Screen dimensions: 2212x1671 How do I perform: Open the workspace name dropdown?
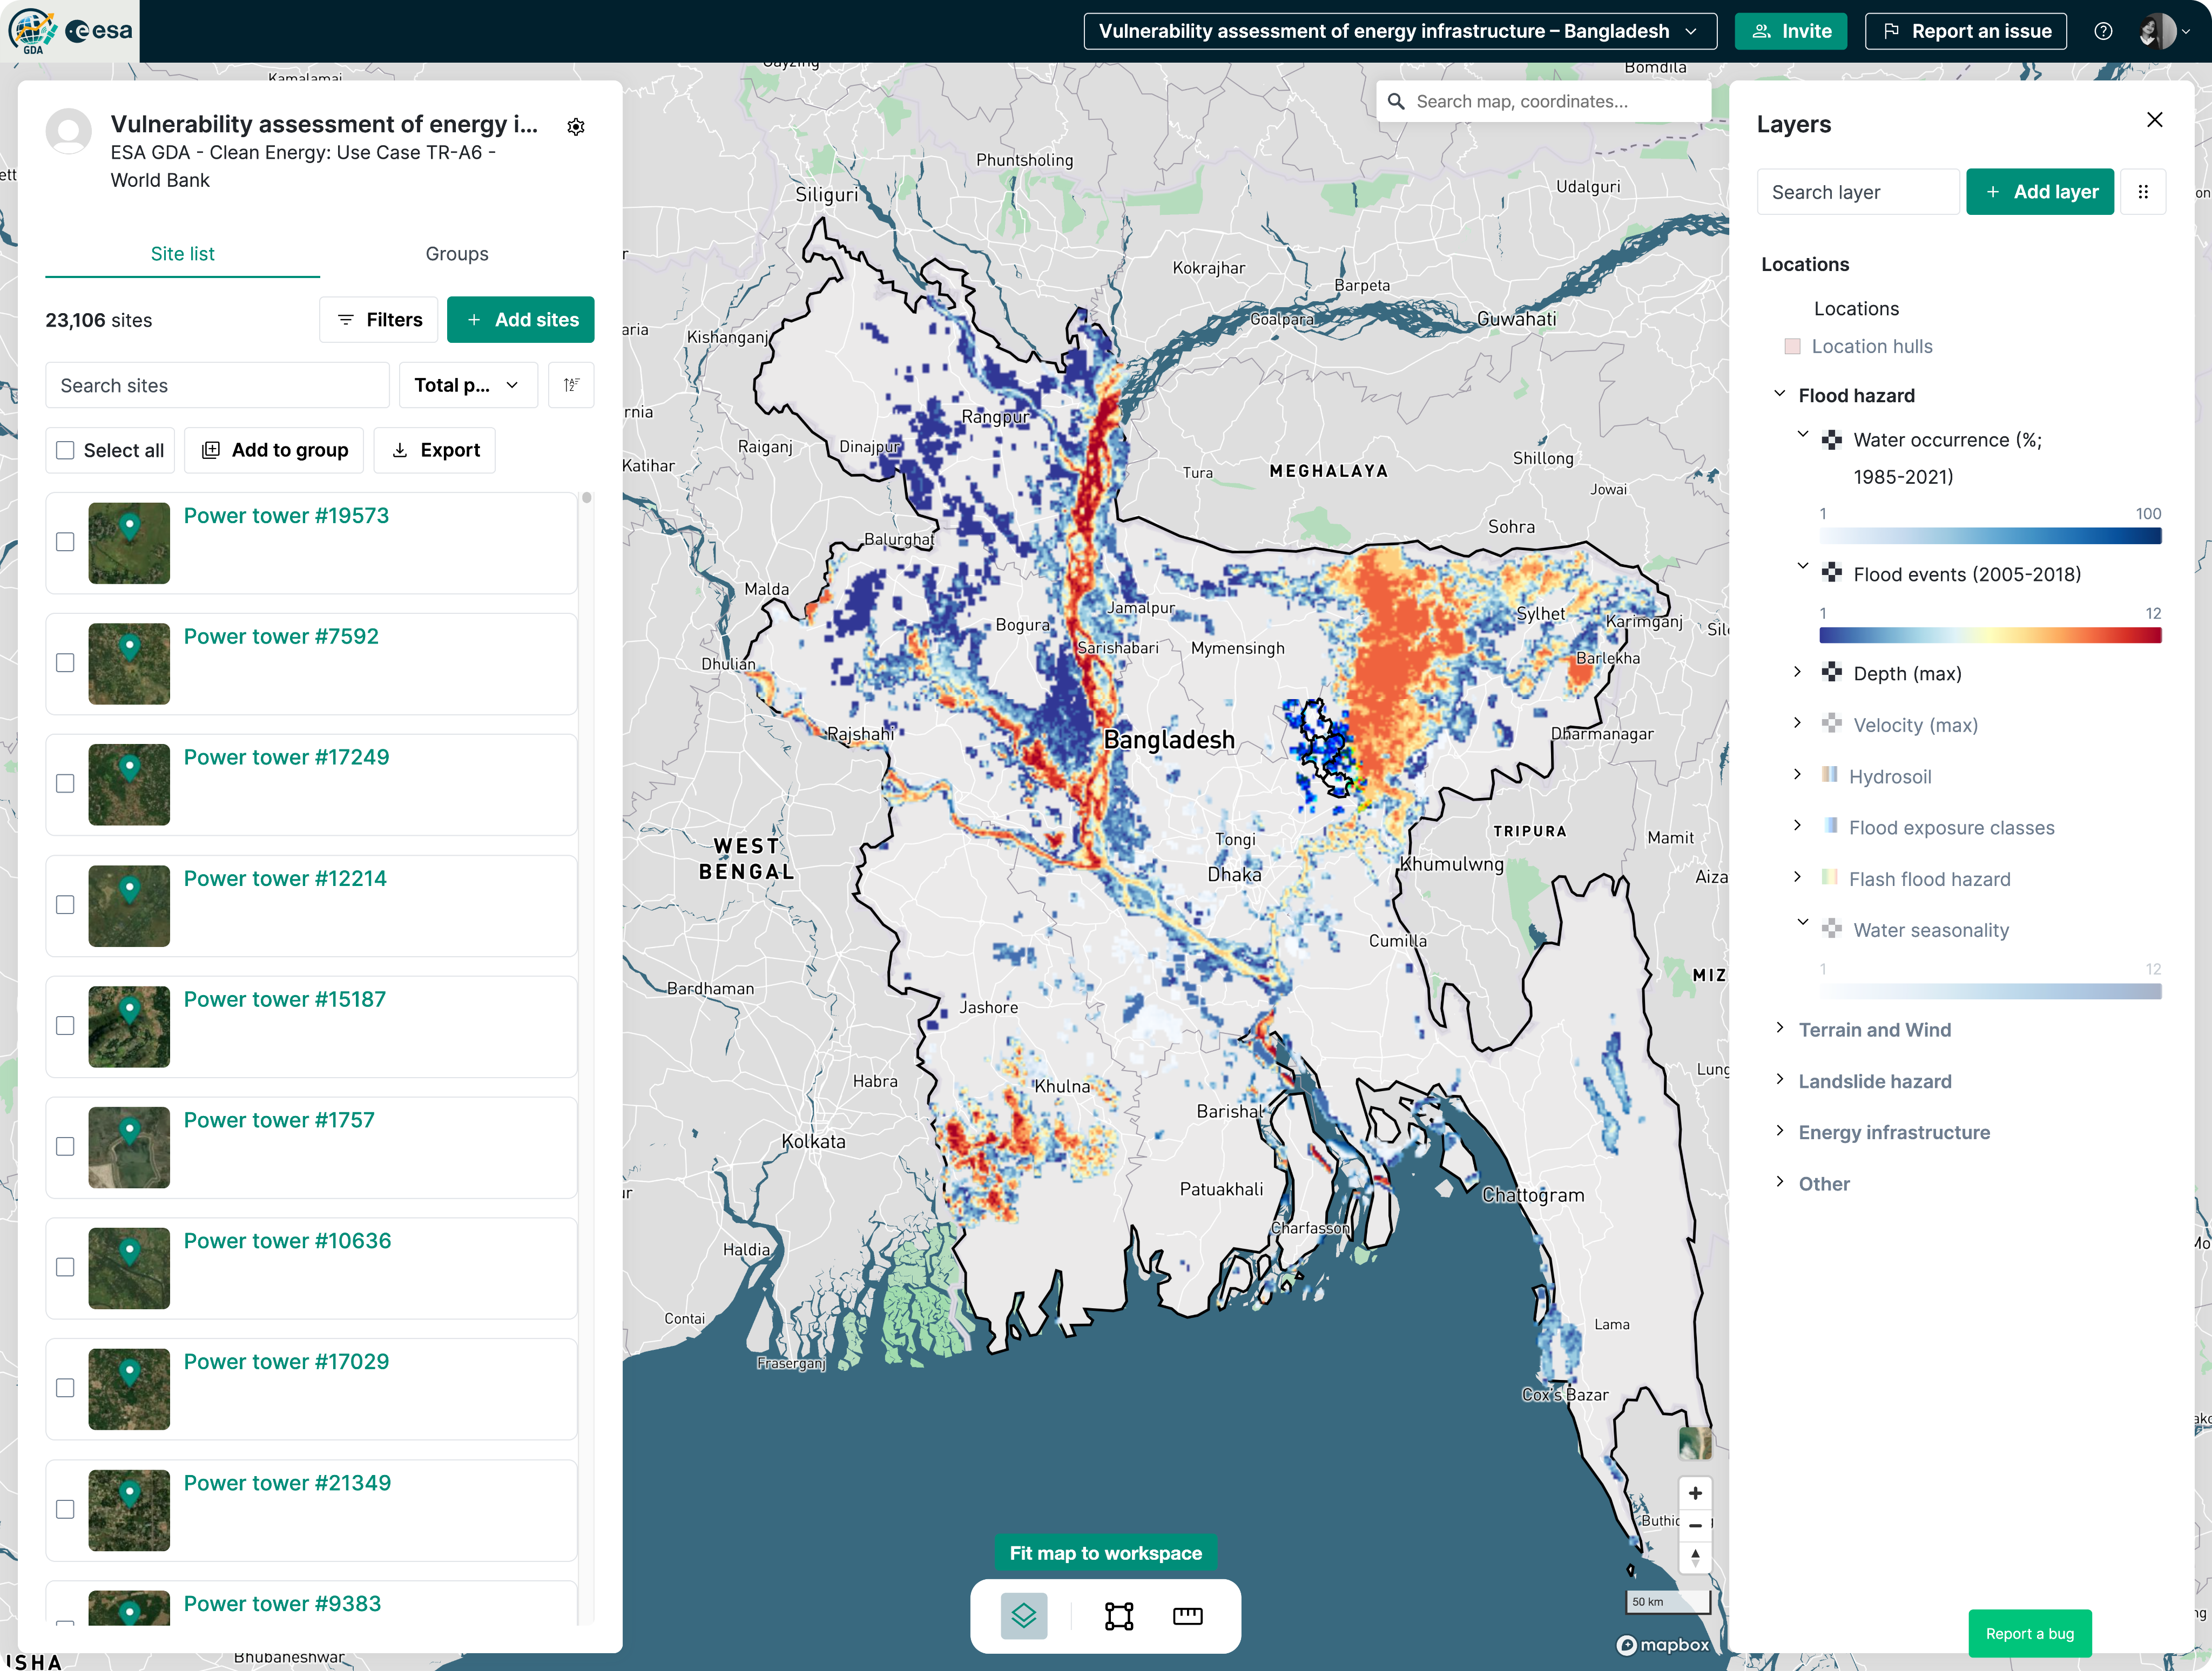1399,31
